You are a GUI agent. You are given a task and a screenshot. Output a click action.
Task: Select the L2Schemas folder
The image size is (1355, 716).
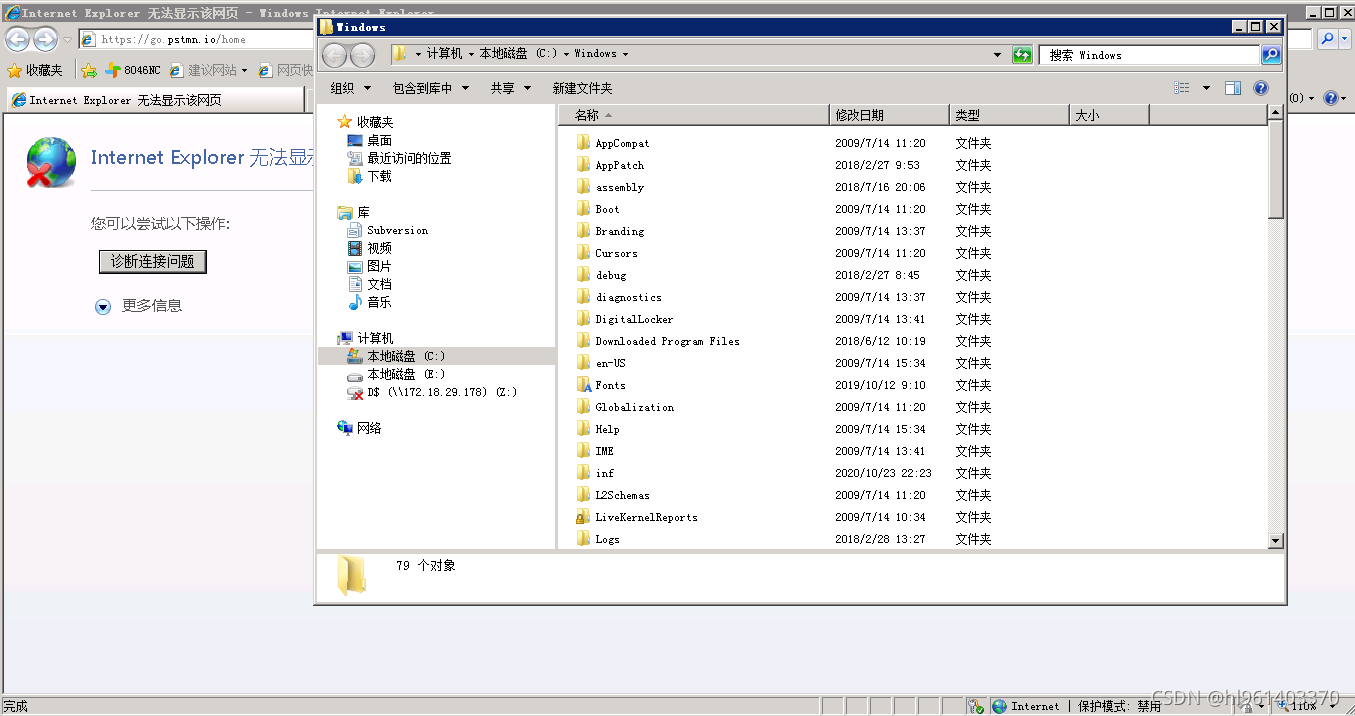click(x=622, y=495)
